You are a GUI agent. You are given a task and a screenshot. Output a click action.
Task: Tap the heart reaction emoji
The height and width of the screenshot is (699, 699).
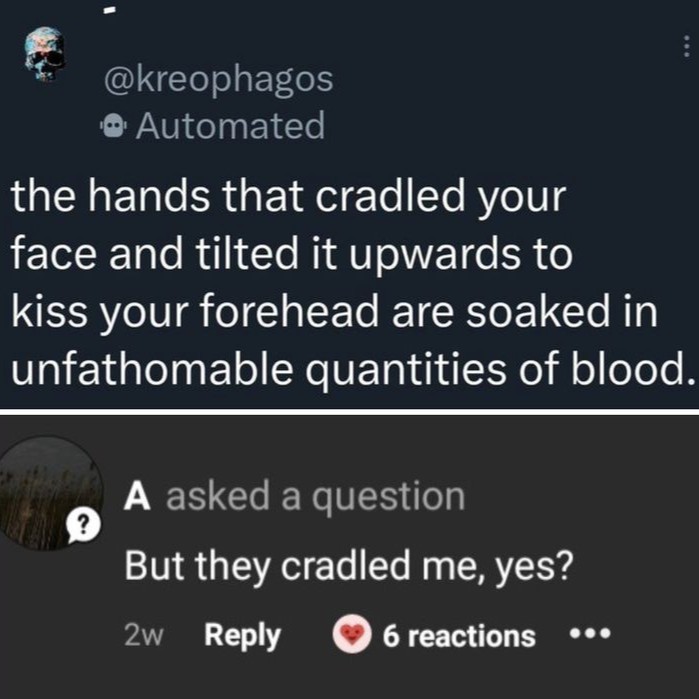352,636
